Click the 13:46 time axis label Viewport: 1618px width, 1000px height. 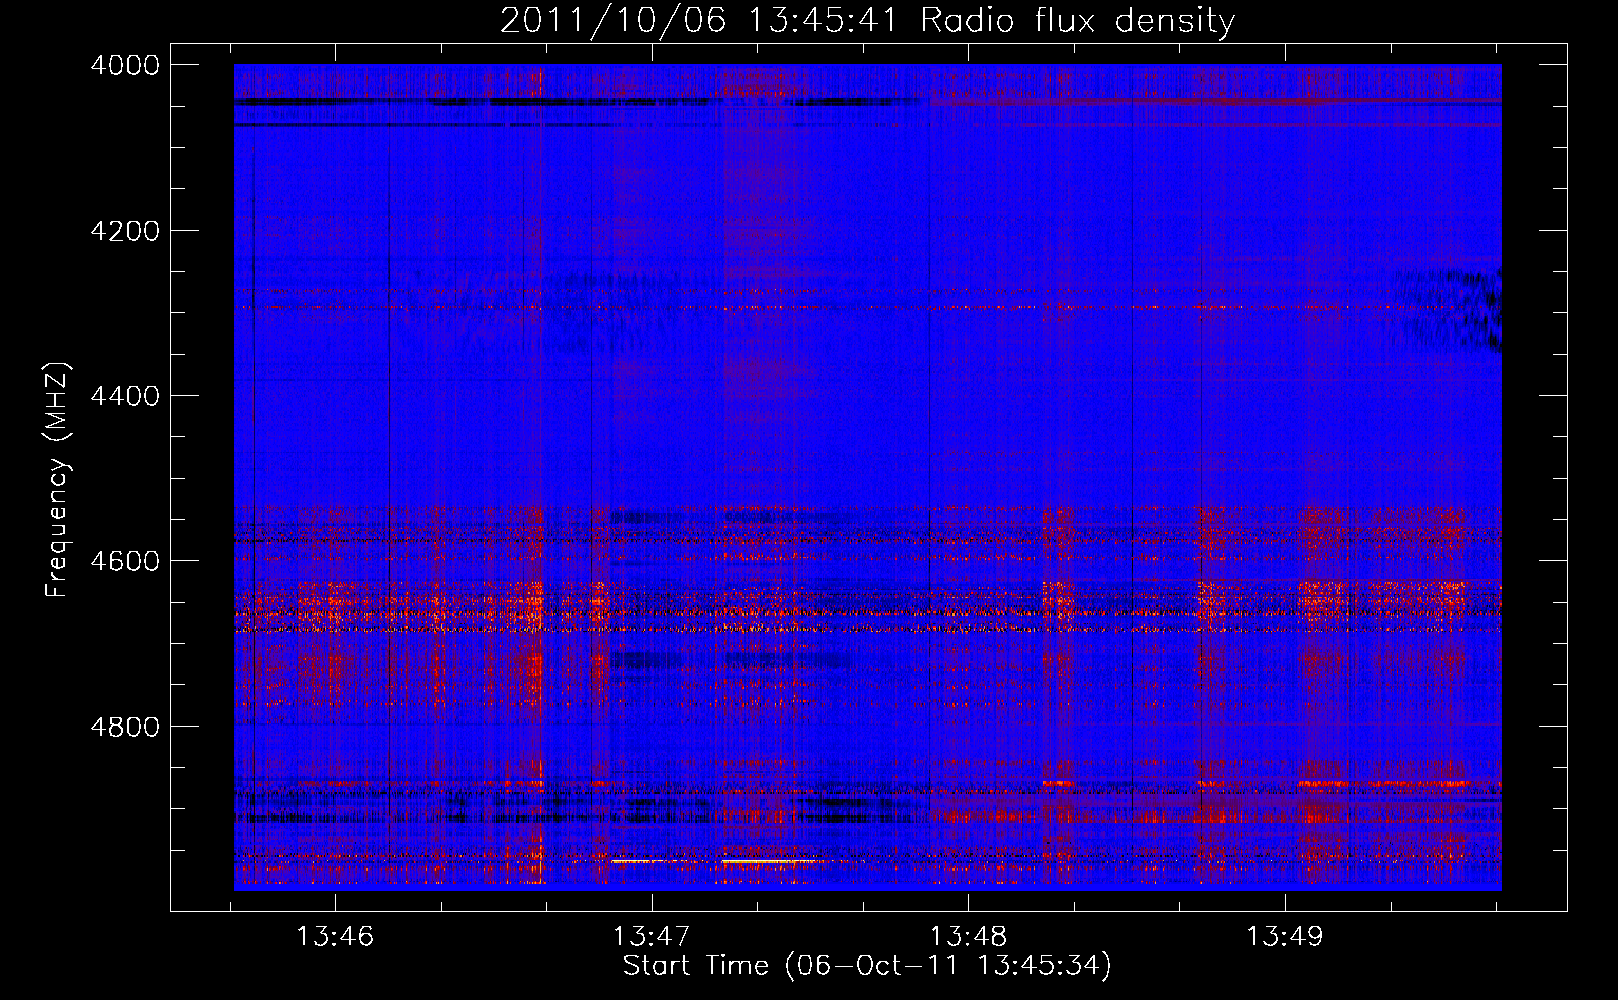[x=335, y=937]
